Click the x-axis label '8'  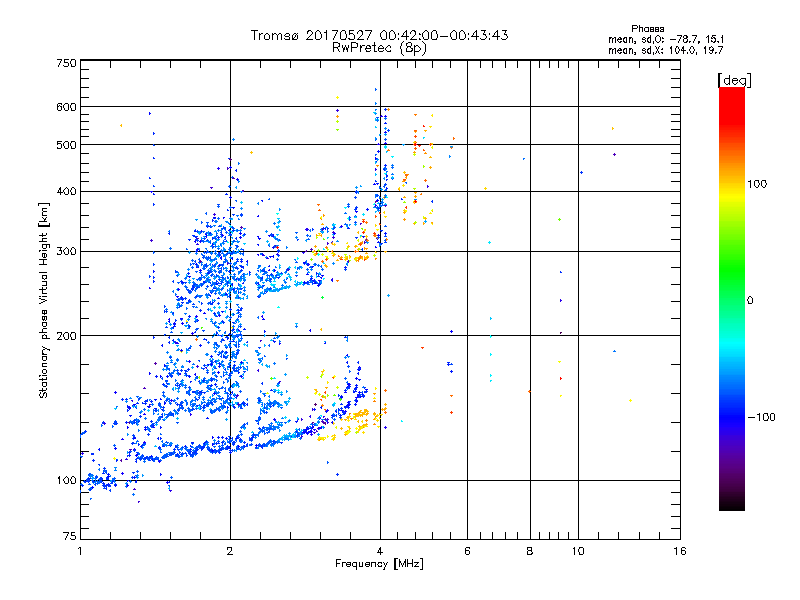530,551
